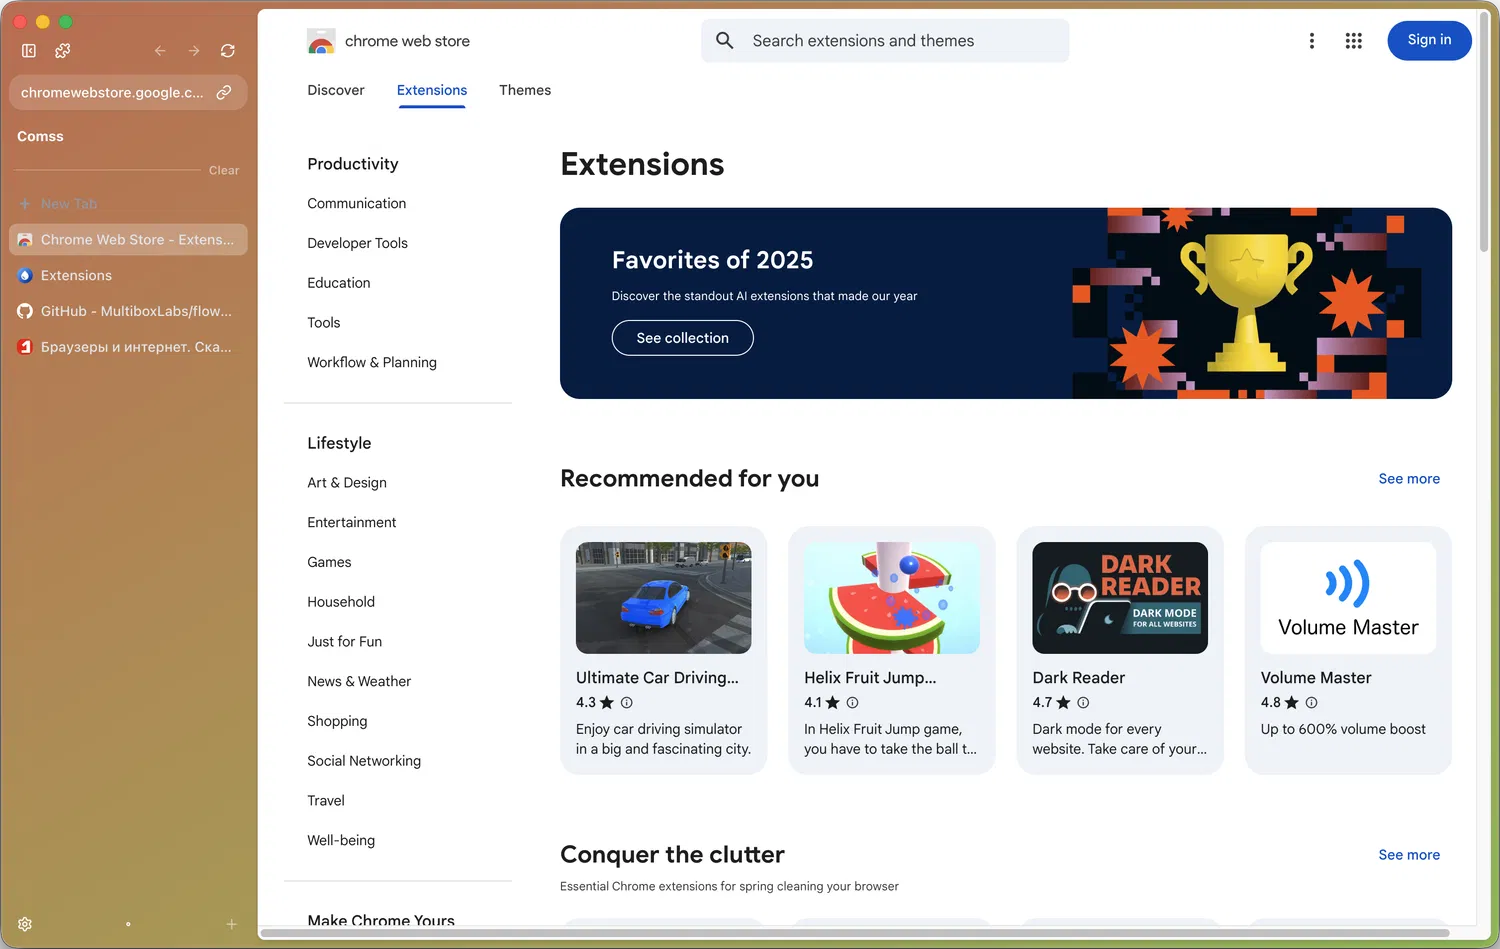The image size is (1500, 949).
Task: Clear tabs in the Comss space
Action: click(224, 170)
